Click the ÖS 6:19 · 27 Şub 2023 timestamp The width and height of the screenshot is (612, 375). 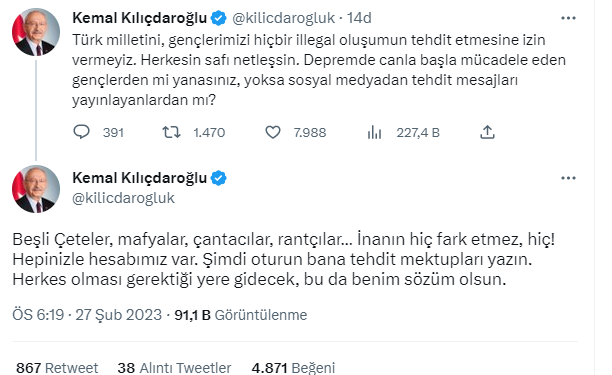tap(87, 315)
